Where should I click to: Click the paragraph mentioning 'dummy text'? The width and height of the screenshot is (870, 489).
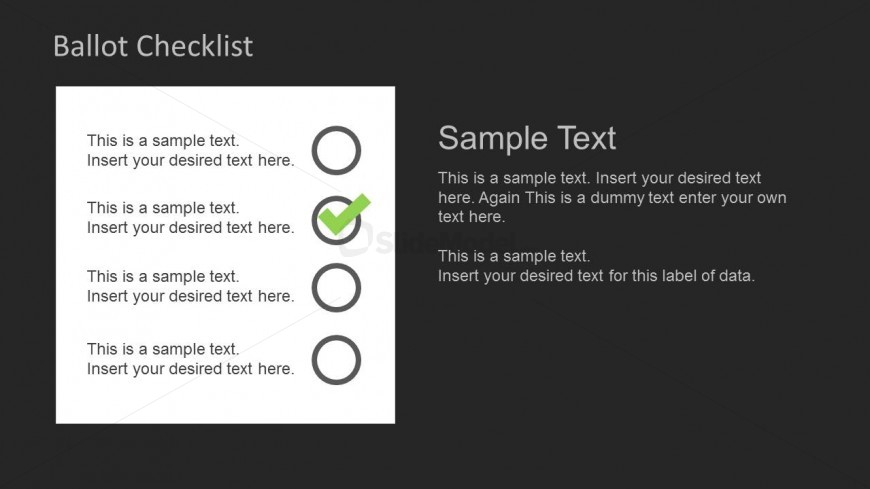611,197
